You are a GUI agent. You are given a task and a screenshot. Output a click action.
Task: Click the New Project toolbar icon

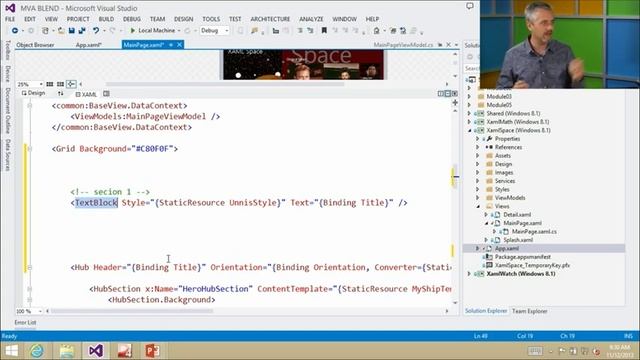click(46, 31)
